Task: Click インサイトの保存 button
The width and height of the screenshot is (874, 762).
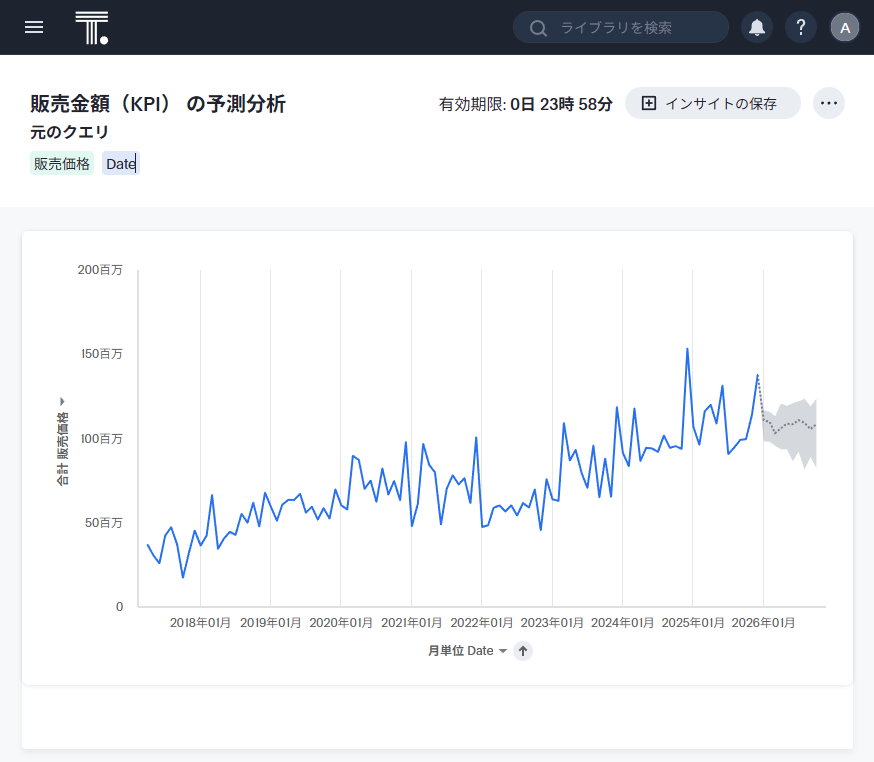Action: click(712, 103)
